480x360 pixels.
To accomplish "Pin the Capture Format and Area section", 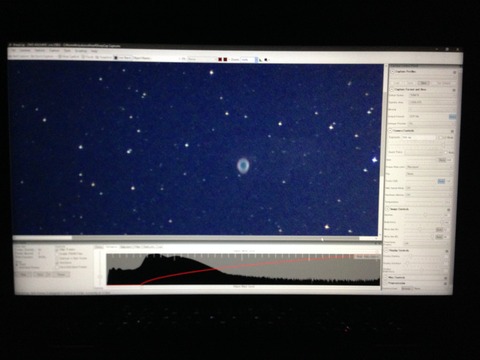I will pyautogui.click(x=454, y=90).
